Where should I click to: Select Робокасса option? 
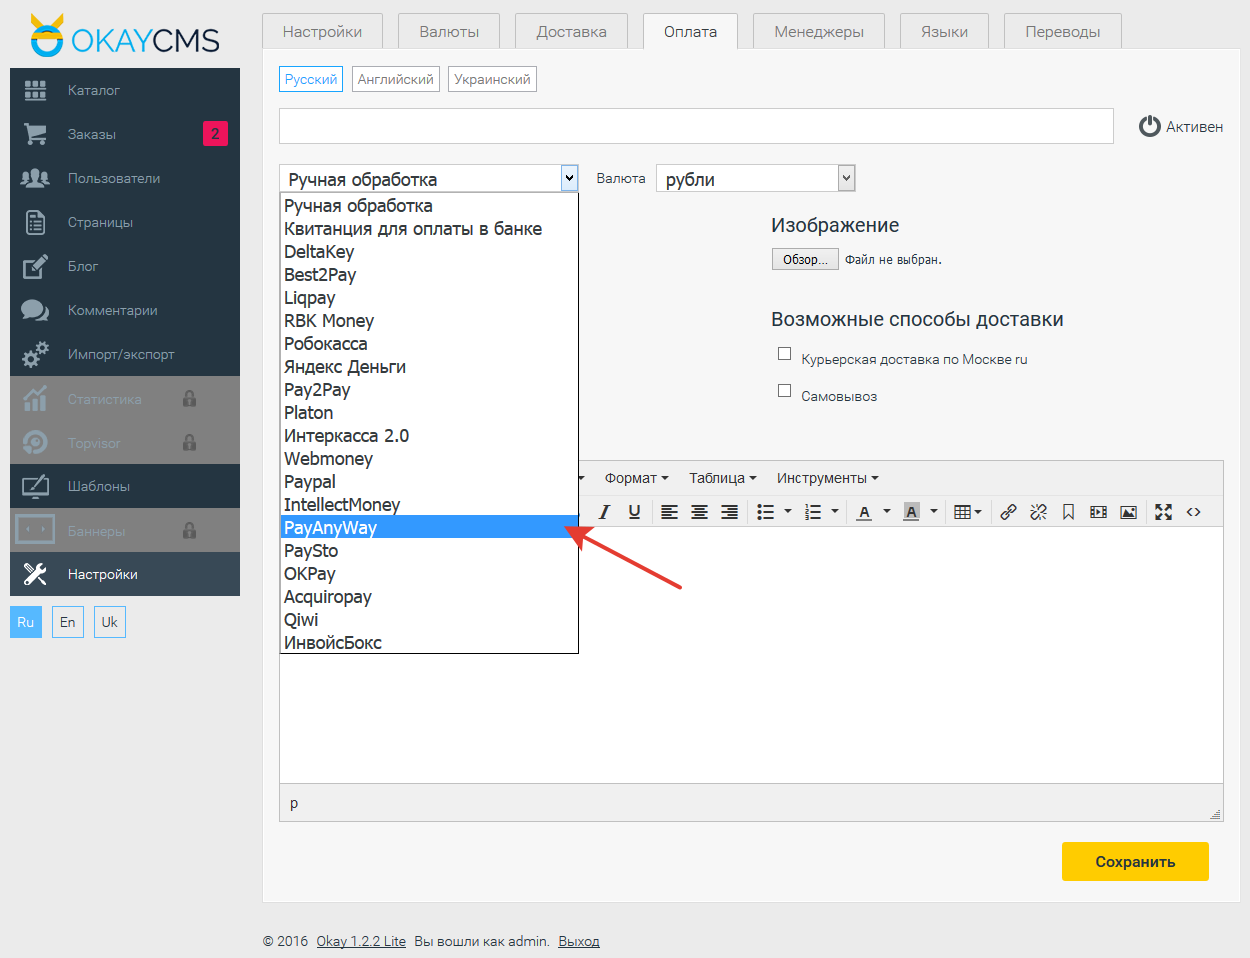[x=429, y=344]
